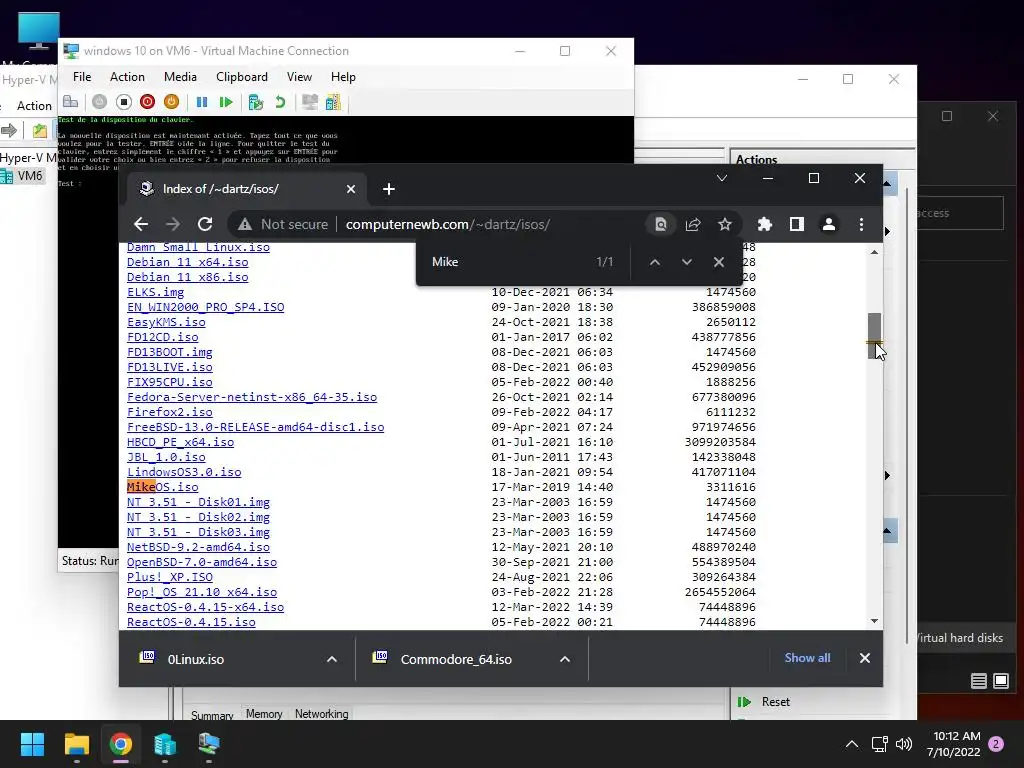Open the NetBSD-9.2-amd64.iso link

point(199,547)
